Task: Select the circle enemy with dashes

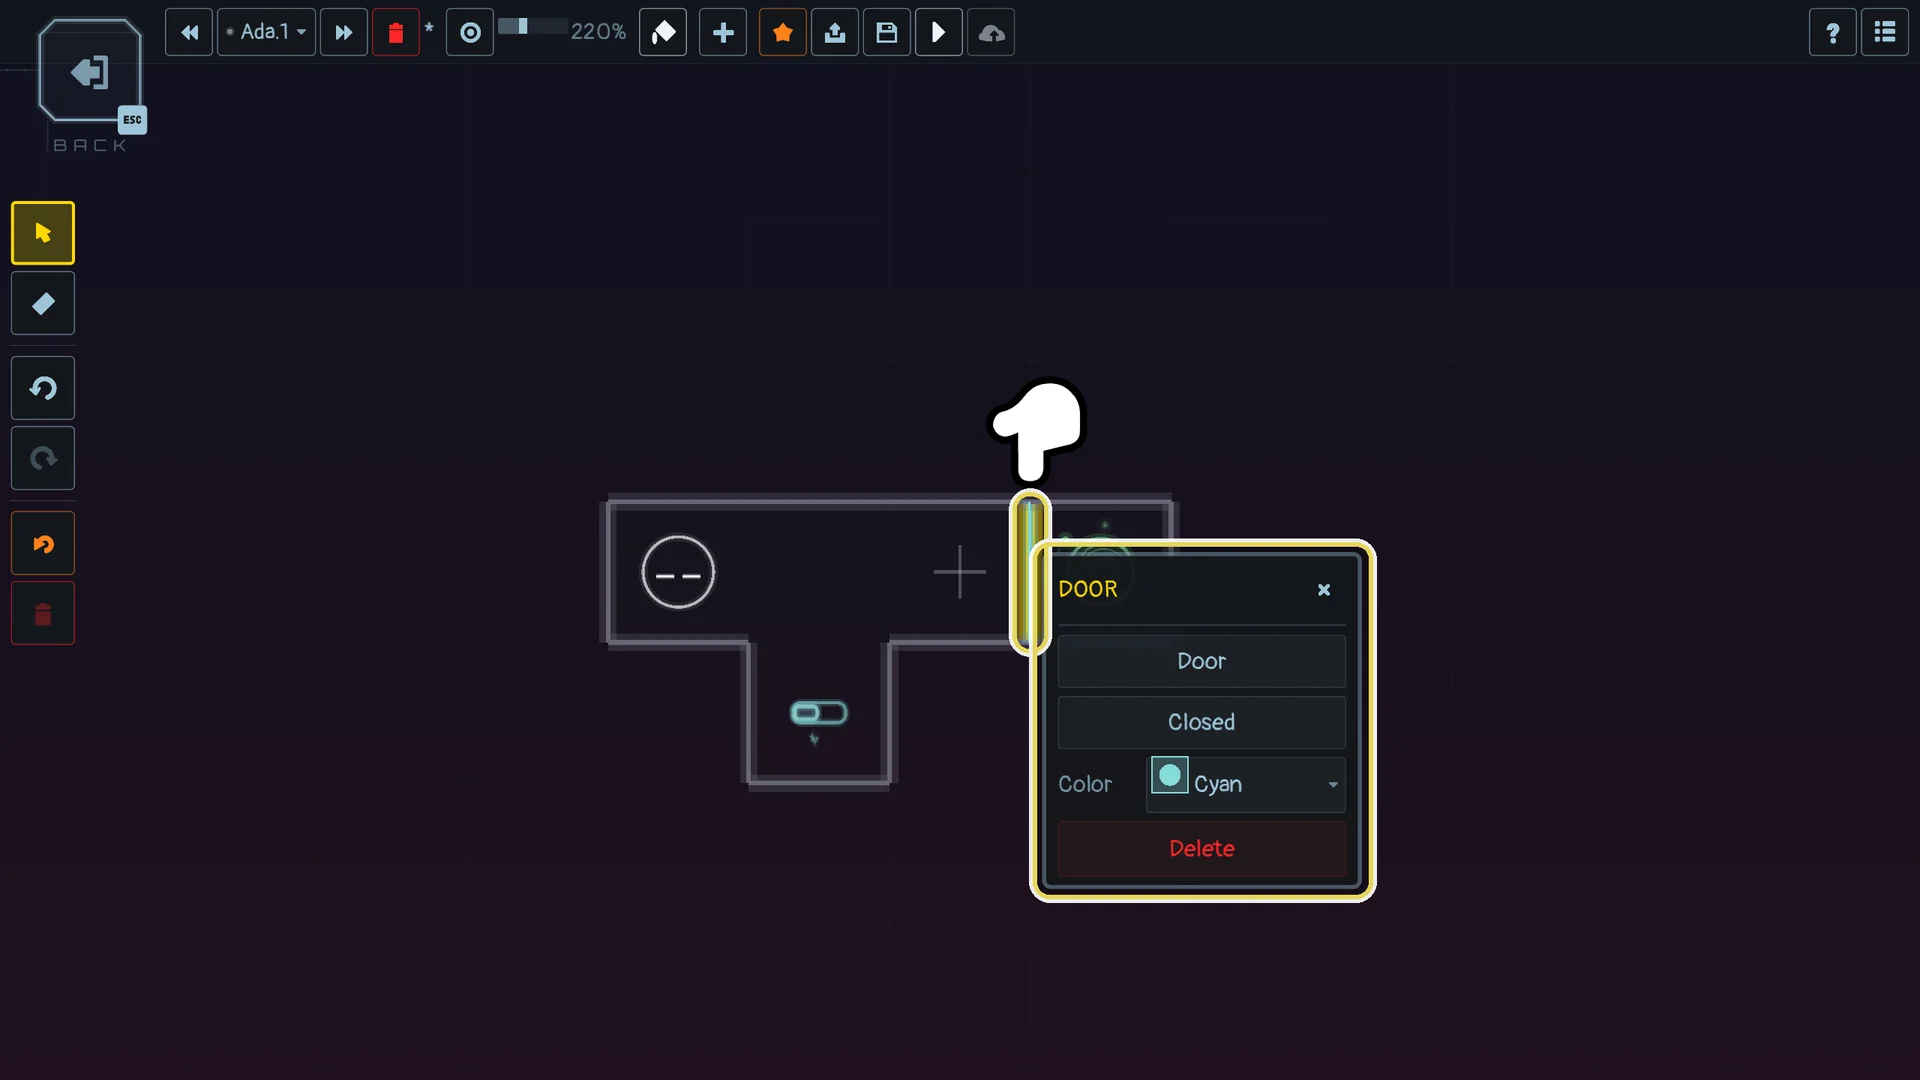Action: pyautogui.click(x=678, y=573)
